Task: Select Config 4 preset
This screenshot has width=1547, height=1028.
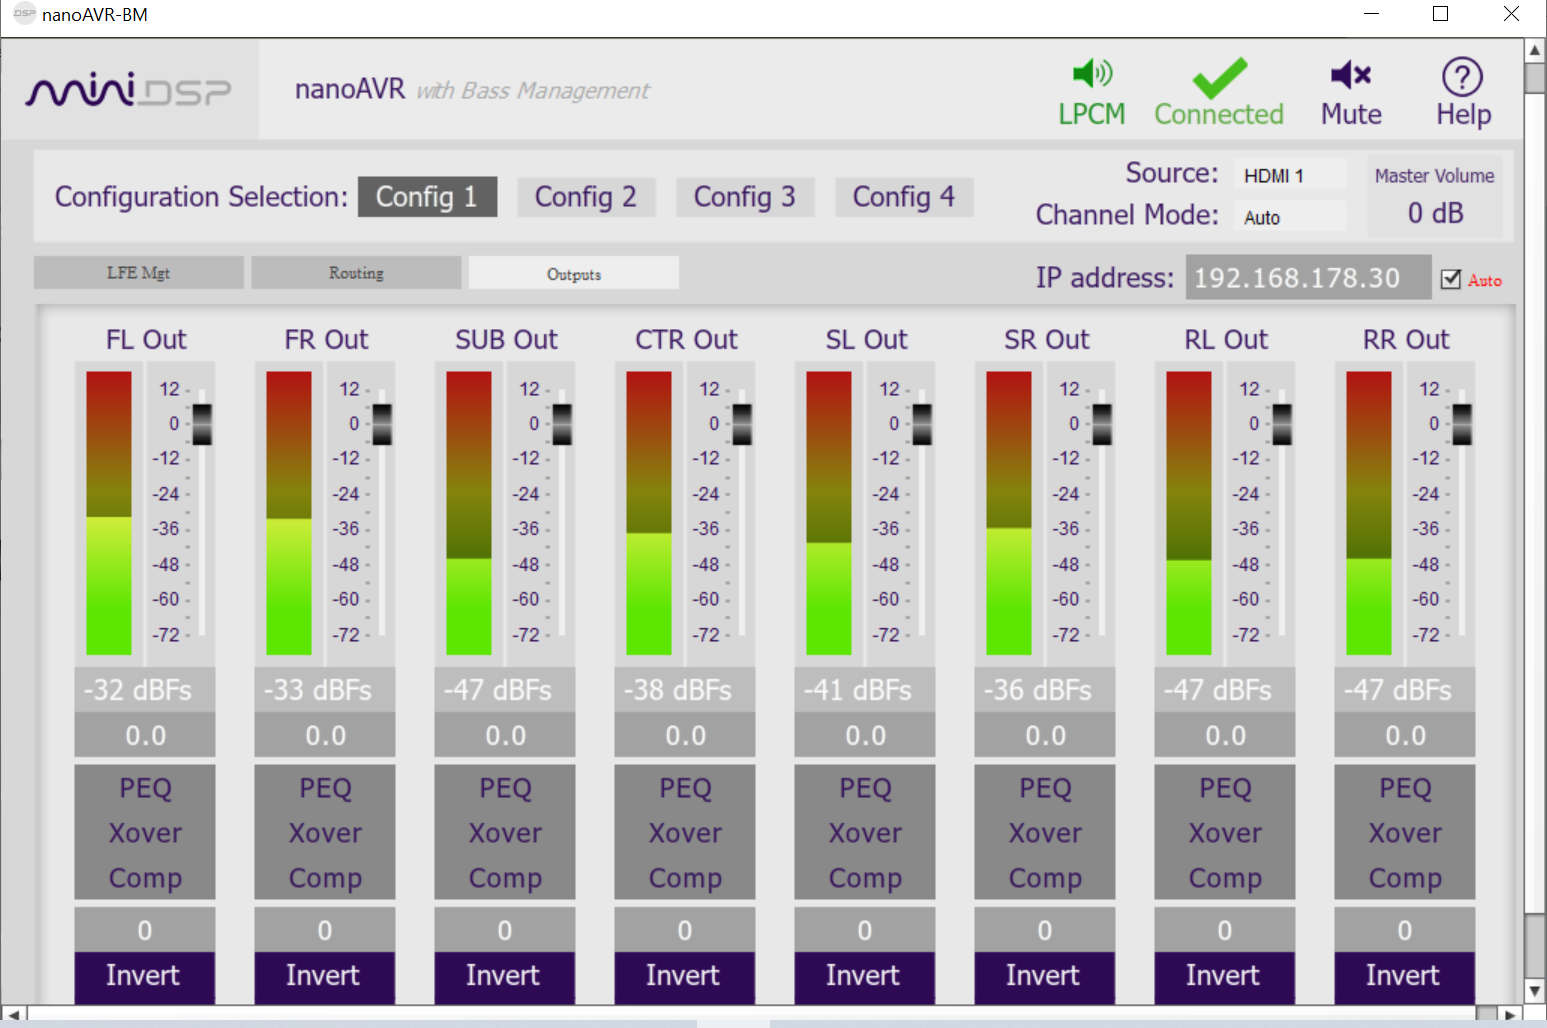Action: coord(904,197)
